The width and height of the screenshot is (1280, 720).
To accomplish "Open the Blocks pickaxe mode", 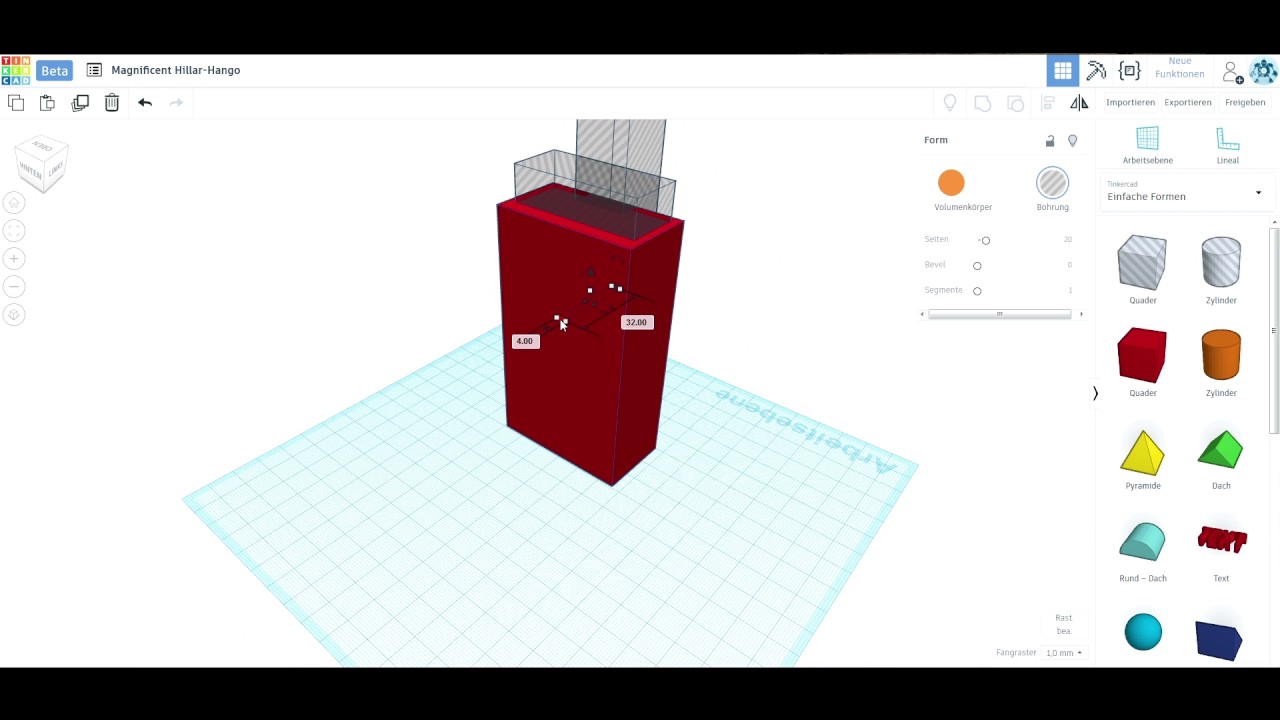I will 1096,71.
